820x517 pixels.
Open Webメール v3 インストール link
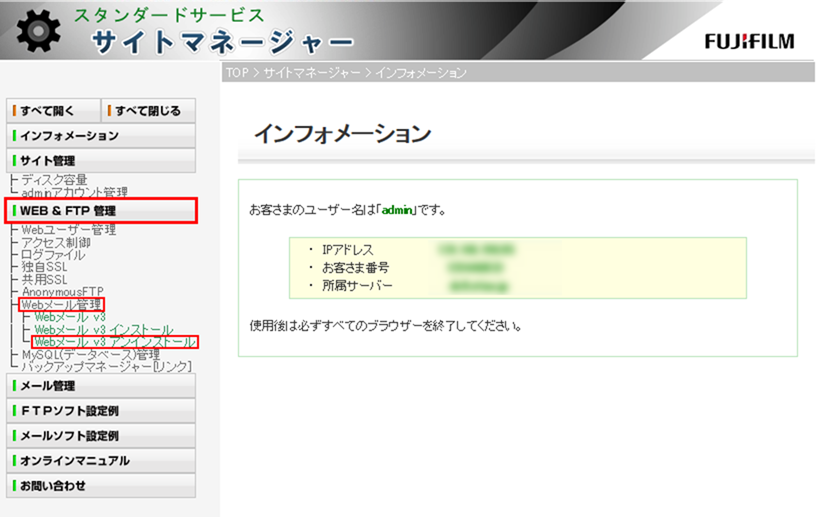(x=104, y=330)
